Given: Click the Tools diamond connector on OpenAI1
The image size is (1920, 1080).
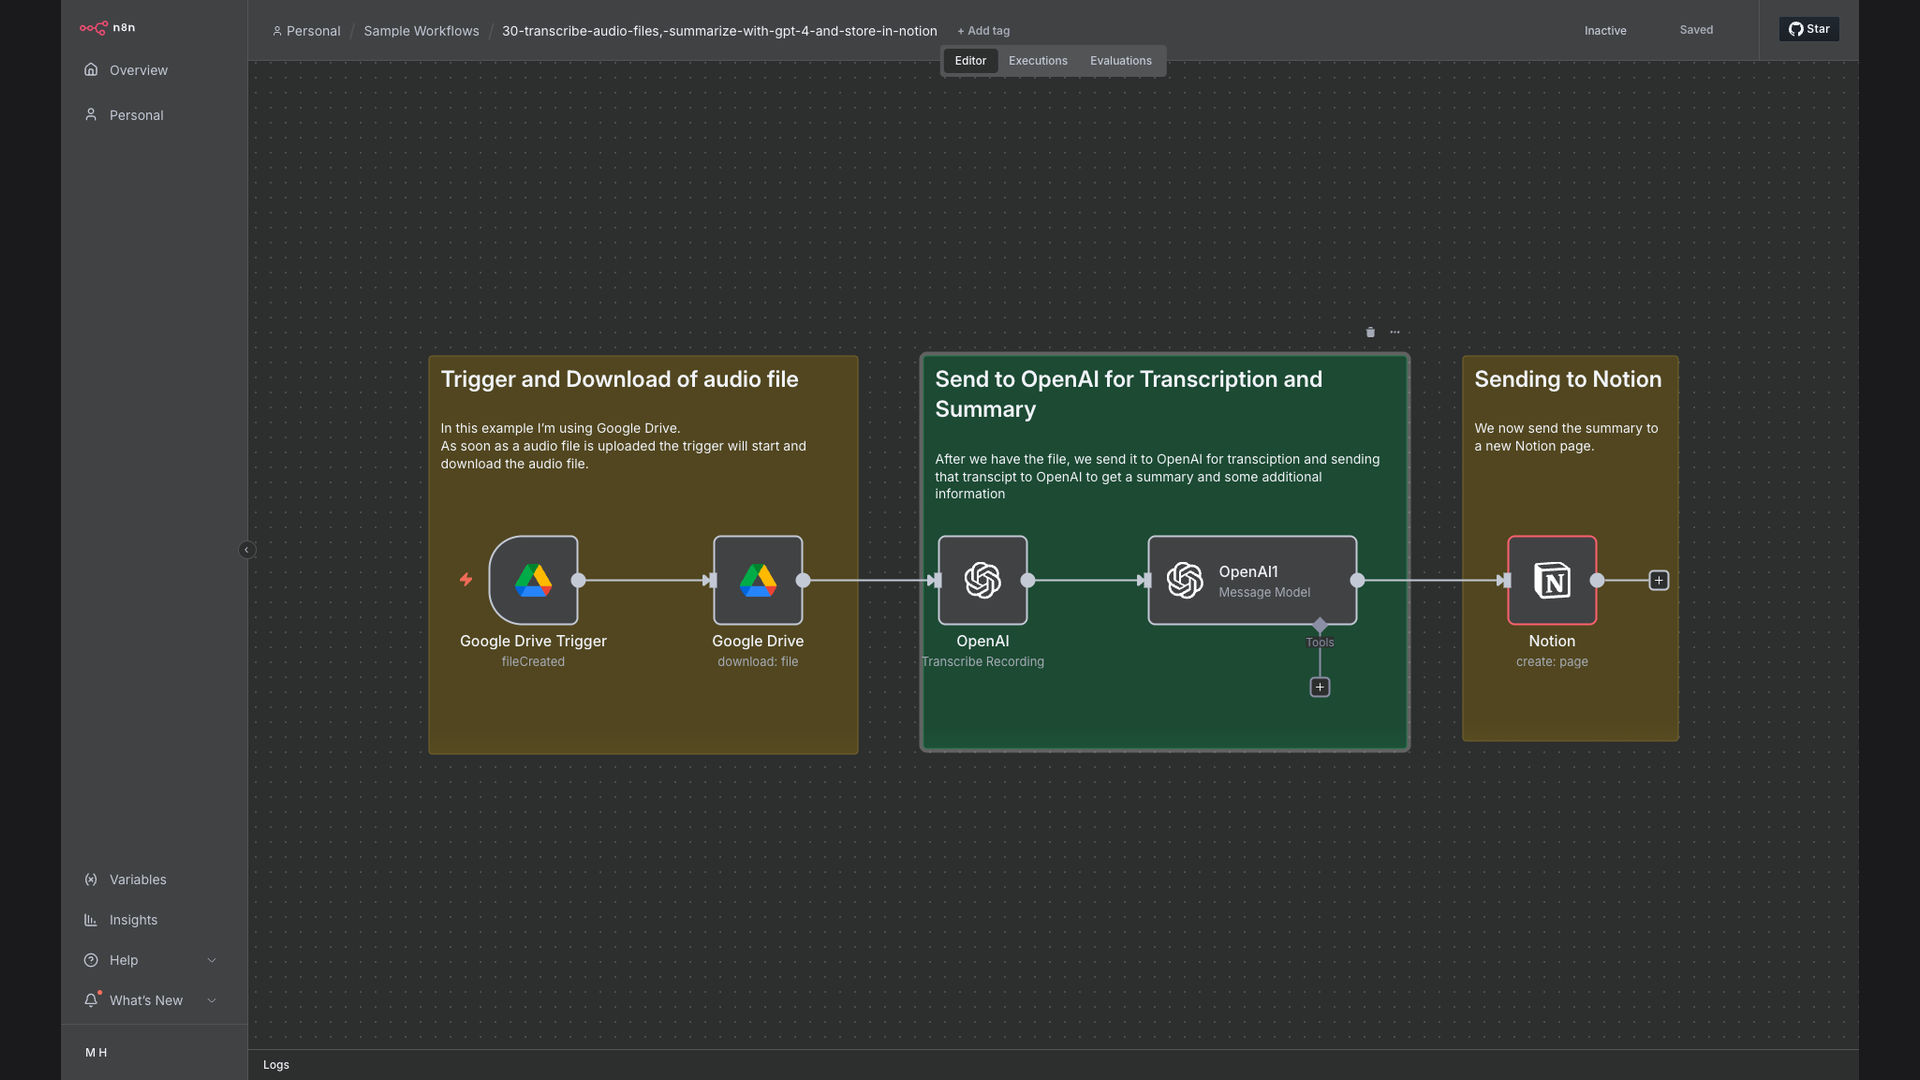Looking at the screenshot, I should (x=1320, y=626).
